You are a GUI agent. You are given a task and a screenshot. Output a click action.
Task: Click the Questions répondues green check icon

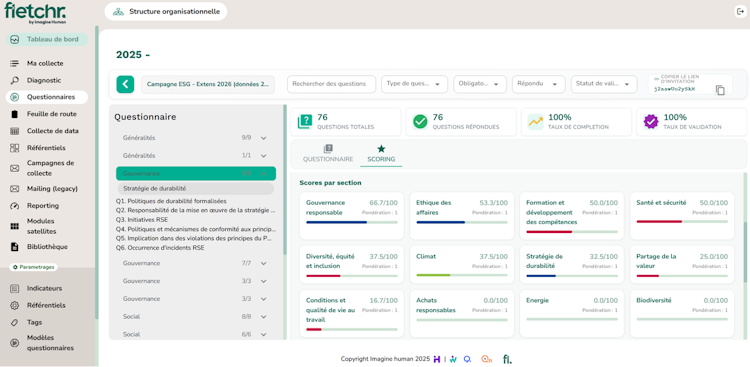[x=420, y=122]
